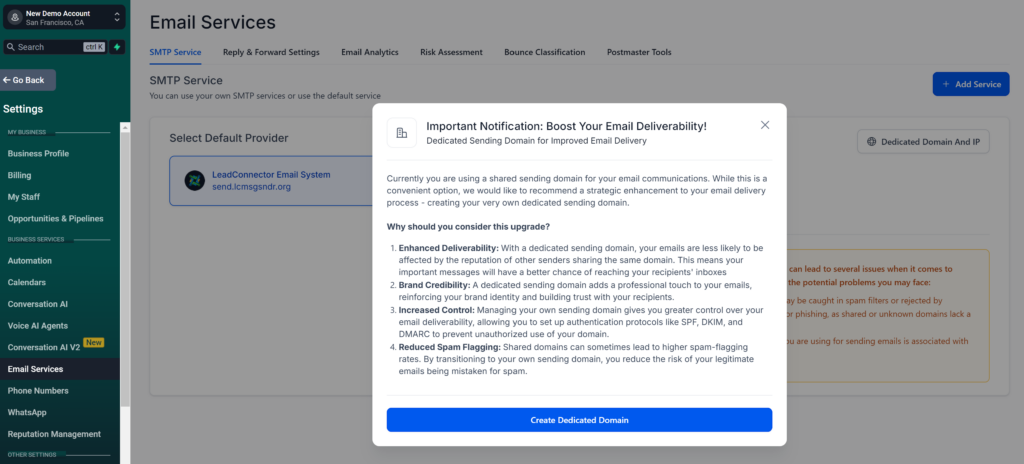Open Opportunities & Pipelines settings
This screenshot has height=464, width=1024.
point(56,218)
